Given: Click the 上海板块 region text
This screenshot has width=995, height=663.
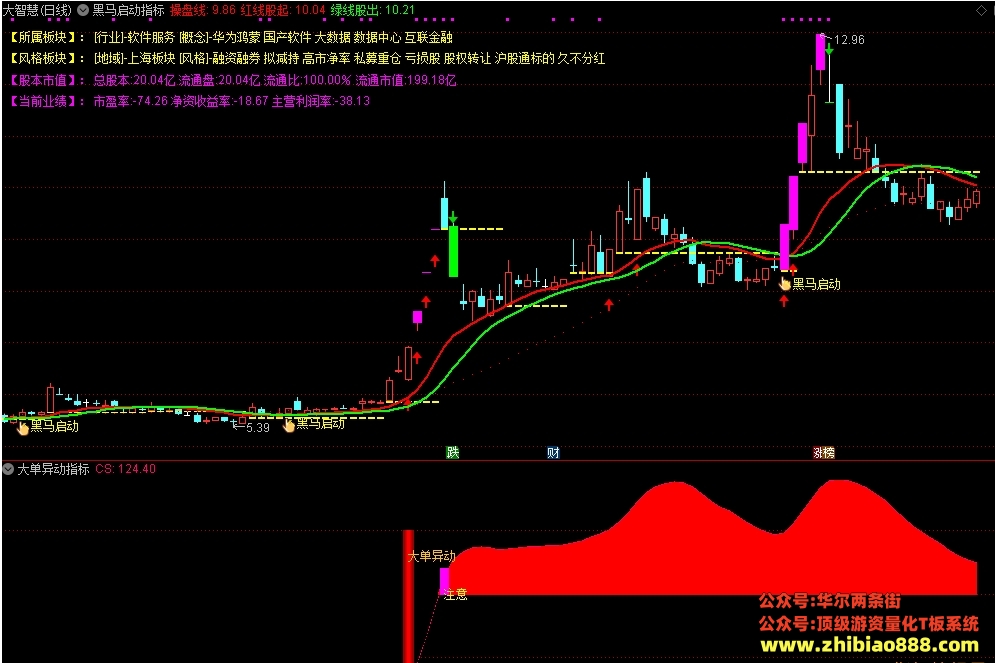Looking at the screenshot, I should coord(151,58).
